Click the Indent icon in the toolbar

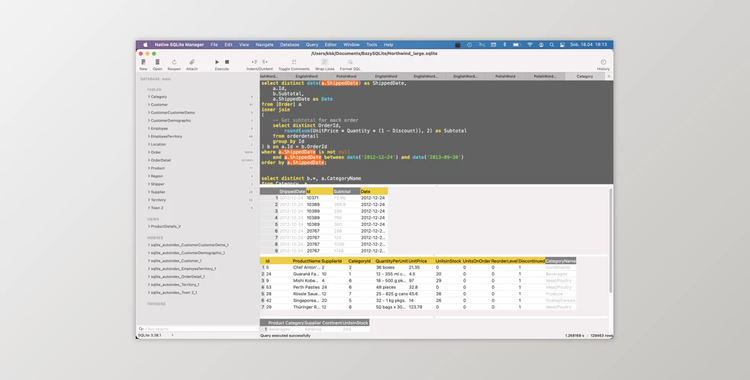tap(254, 62)
